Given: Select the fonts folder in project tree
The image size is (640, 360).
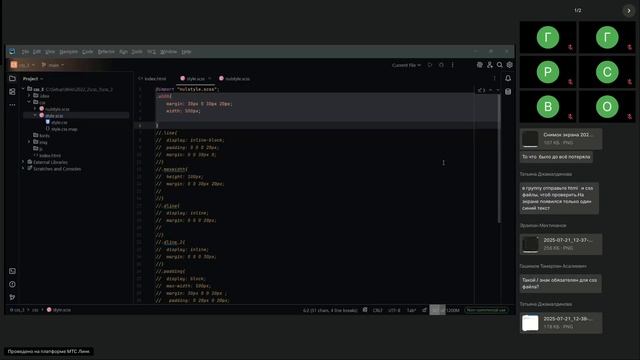Looking at the screenshot, I should pos(41,136).
